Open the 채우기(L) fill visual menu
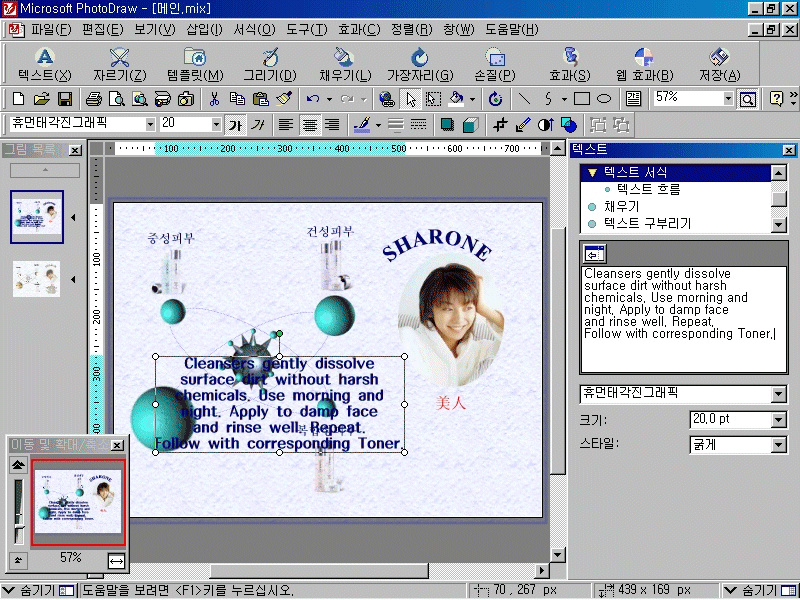The height and width of the screenshot is (600, 800). pyautogui.click(x=345, y=64)
